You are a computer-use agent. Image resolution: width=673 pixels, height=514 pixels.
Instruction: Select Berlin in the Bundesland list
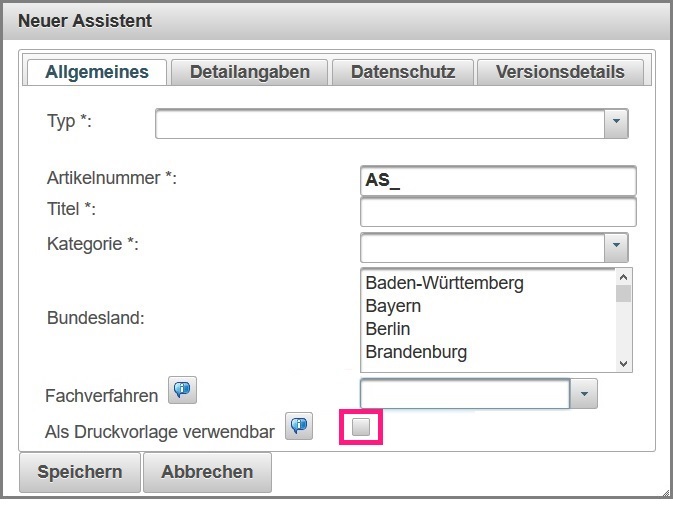pos(388,329)
